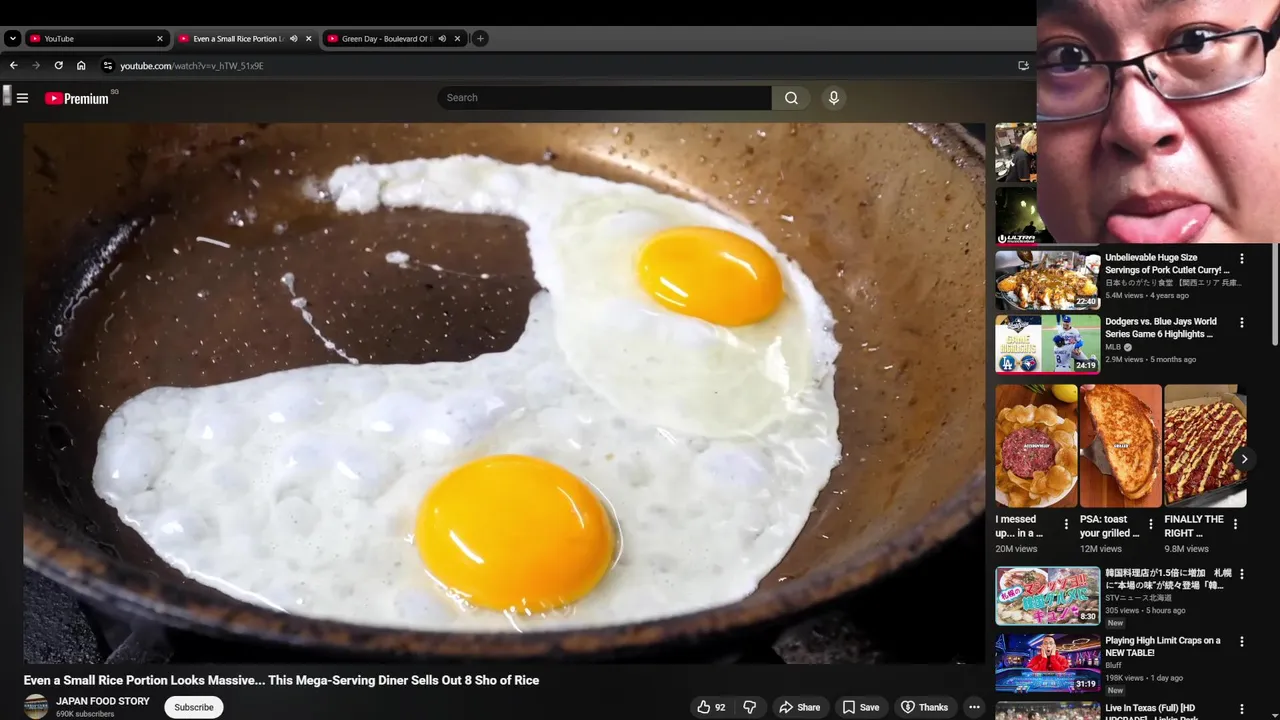This screenshot has height=720, width=1280.
Task: Open the 'FINALLY THE RIGHT' Short thumbnail
Action: point(1205,446)
